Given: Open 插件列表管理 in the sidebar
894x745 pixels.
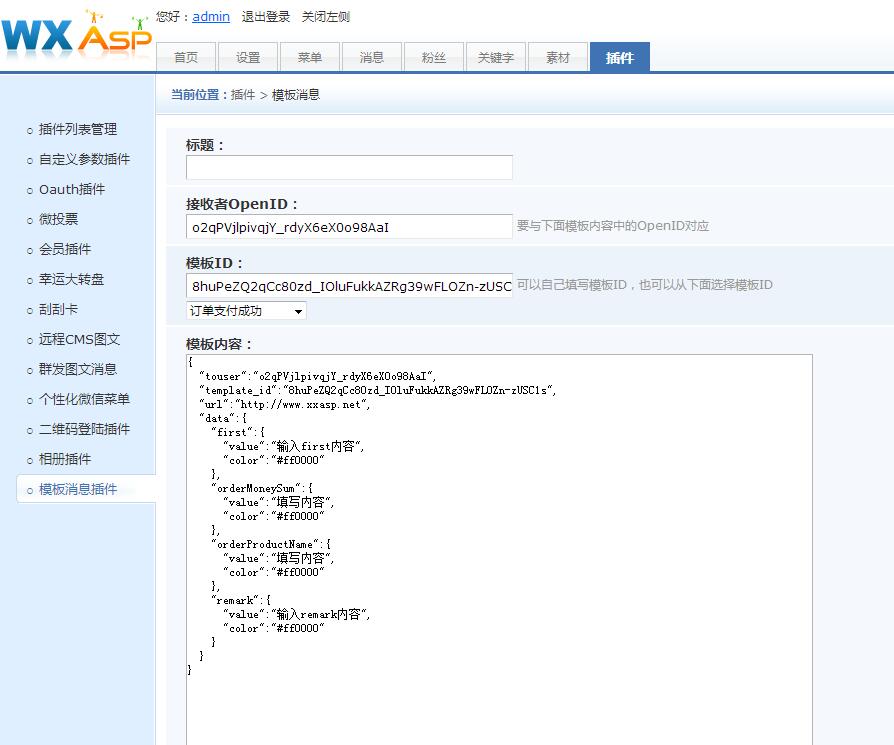Looking at the screenshot, I should coord(78,129).
